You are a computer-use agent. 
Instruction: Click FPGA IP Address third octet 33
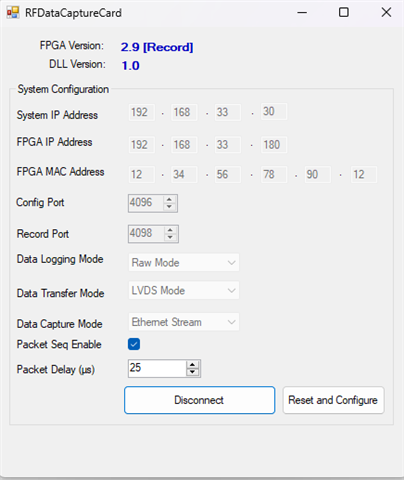(x=228, y=145)
